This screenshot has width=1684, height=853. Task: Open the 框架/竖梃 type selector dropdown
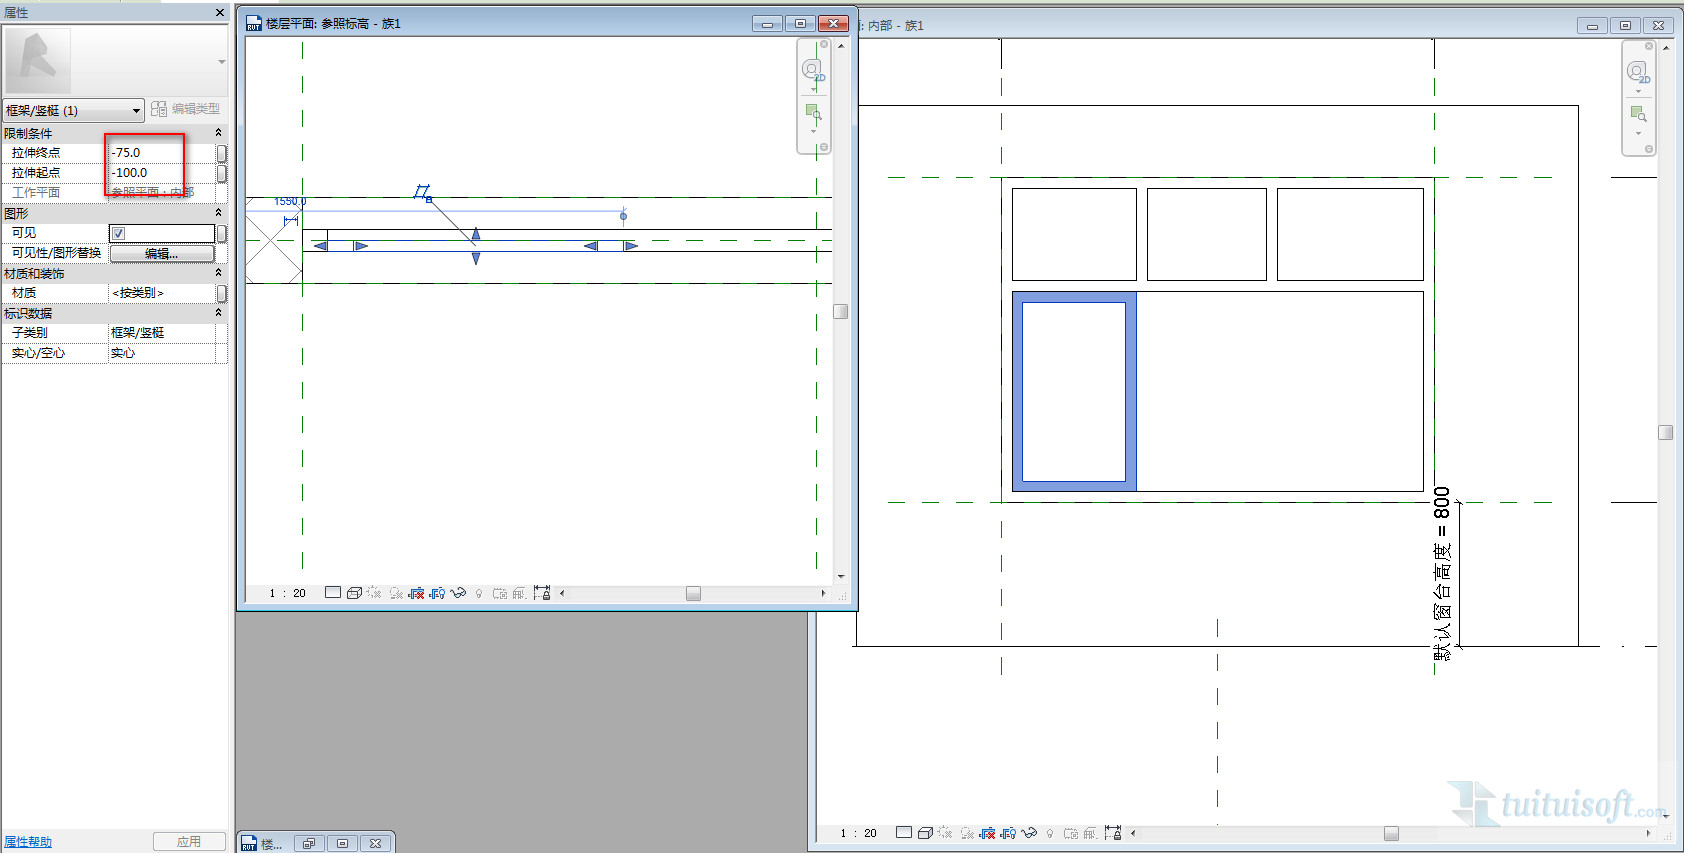(x=136, y=110)
